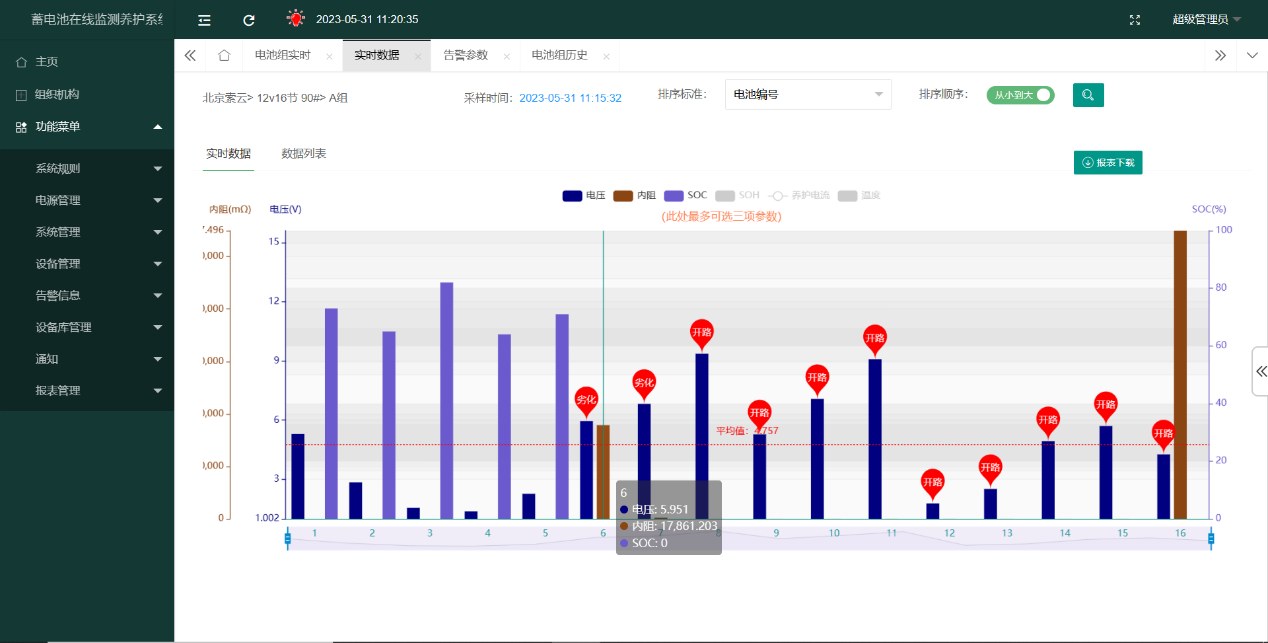Open the 电池编号 sort standard dropdown
The image size is (1268, 643).
[806, 95]
